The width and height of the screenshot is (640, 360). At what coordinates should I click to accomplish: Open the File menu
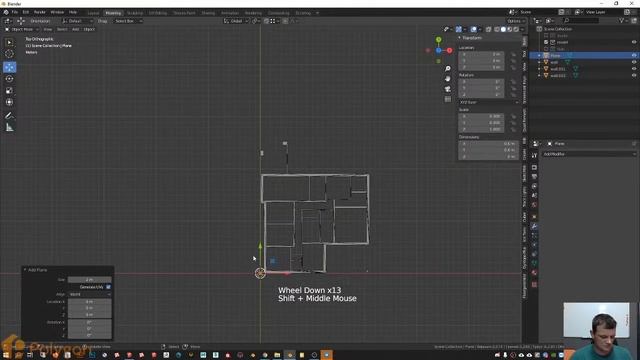click(15, 12)
